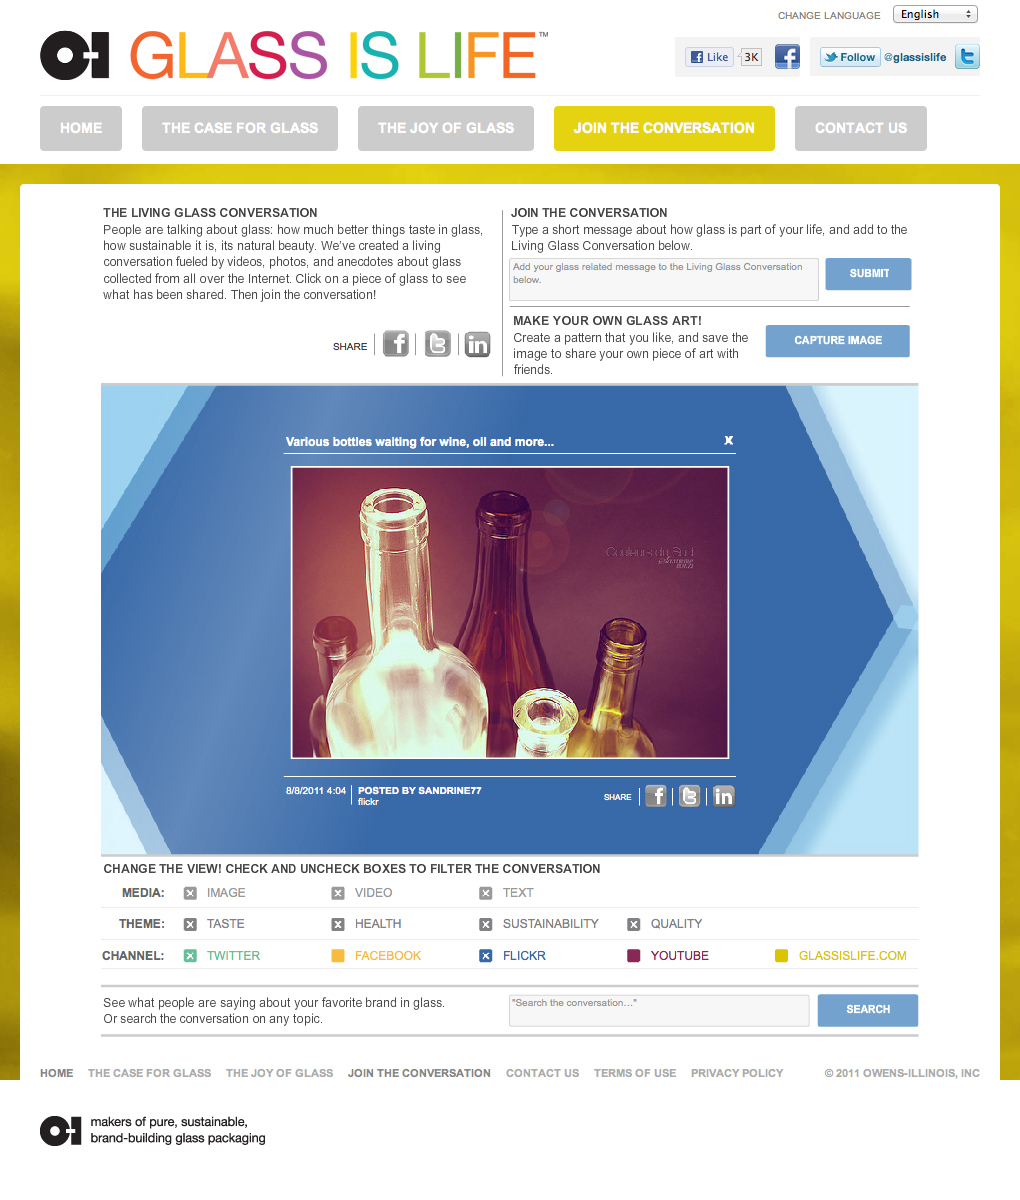Click the Twitter bird icon in the header
The image size is (1020, 1200).
coord(966,57)
